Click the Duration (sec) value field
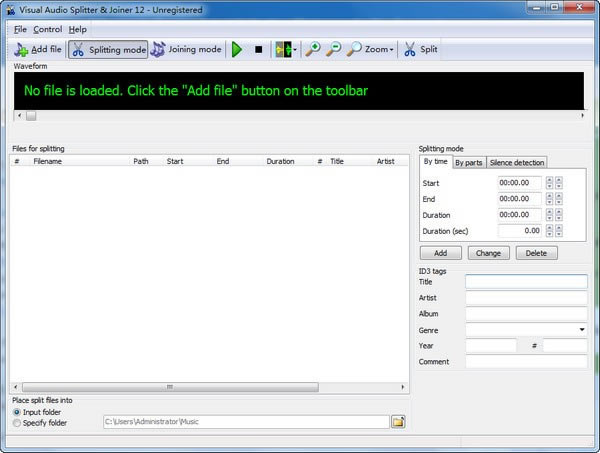Viewport: 600px width, 453px height. (x=519, y=231)
